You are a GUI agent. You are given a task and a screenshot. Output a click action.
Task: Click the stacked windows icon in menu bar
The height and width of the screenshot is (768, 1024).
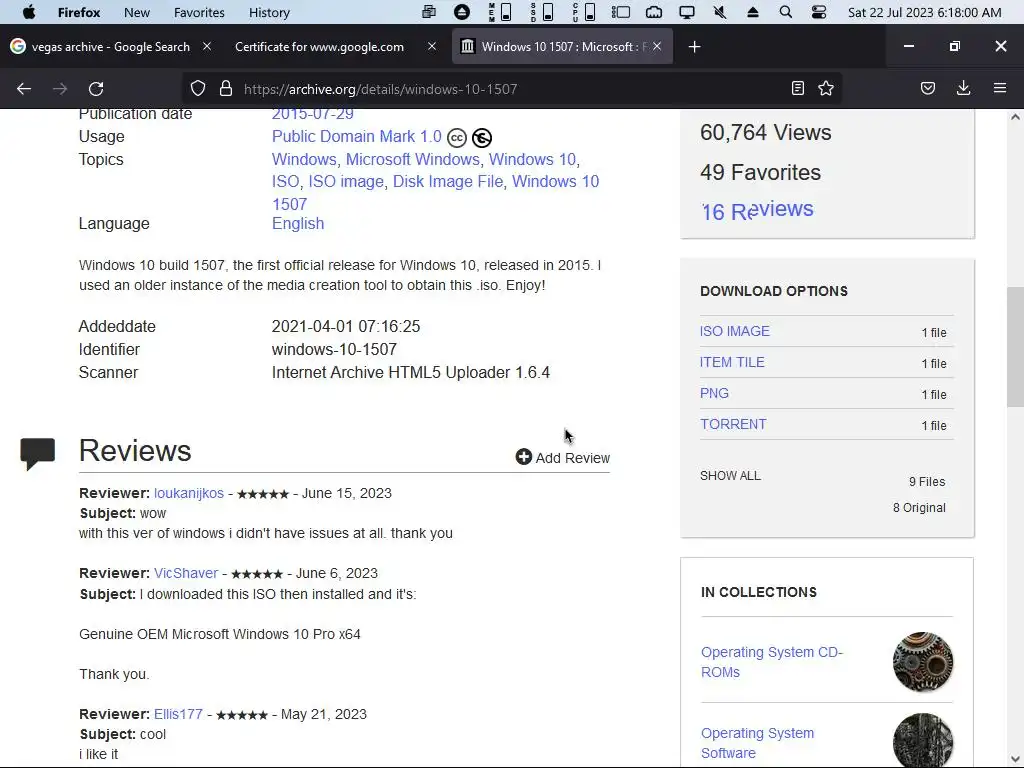pyautogui.click(x=429, y=12)
